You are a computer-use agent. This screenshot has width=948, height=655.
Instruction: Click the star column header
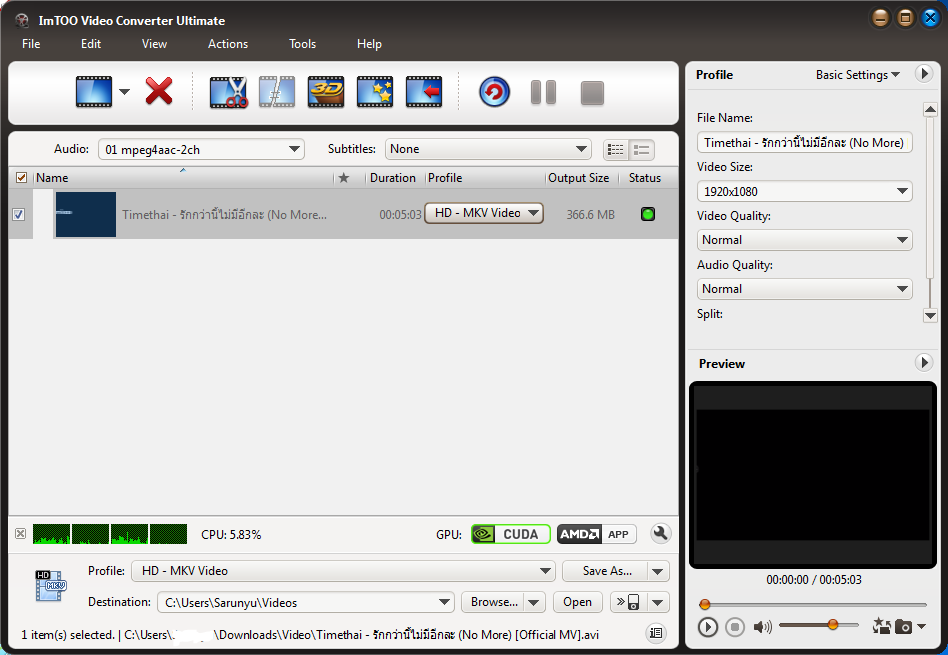coord(343,178)
